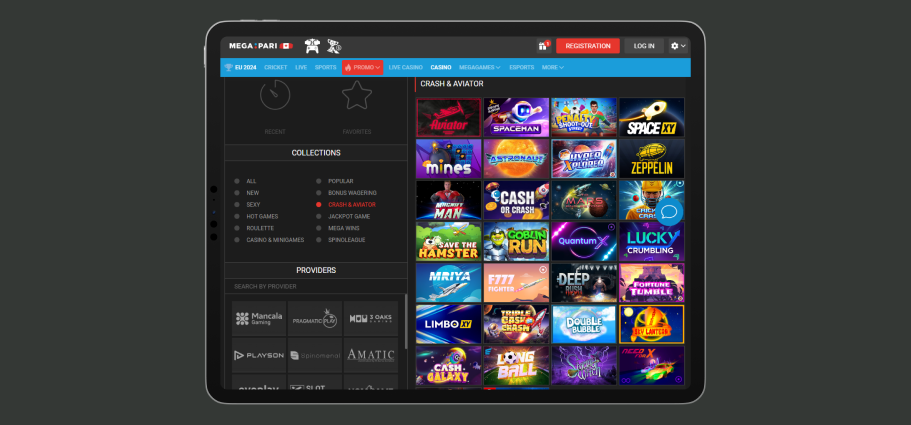911x425 pixels.
Task: Open the F777 Fighter game
Action: click(x=517, y=283)
